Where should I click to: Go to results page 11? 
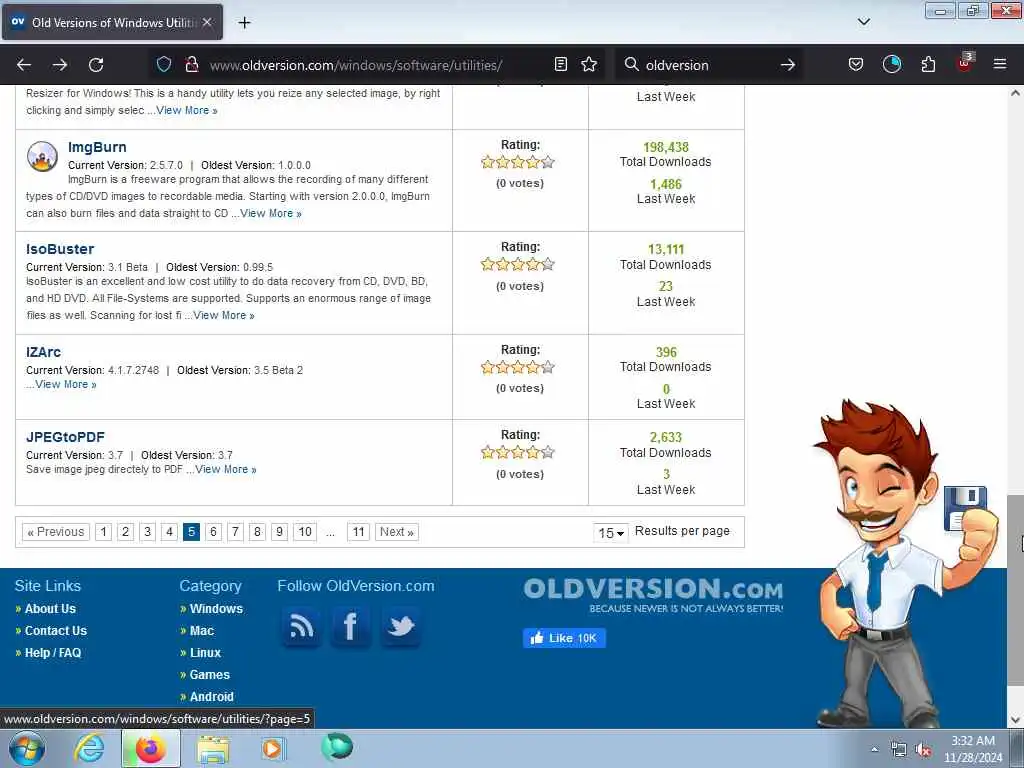coord(359,532)
